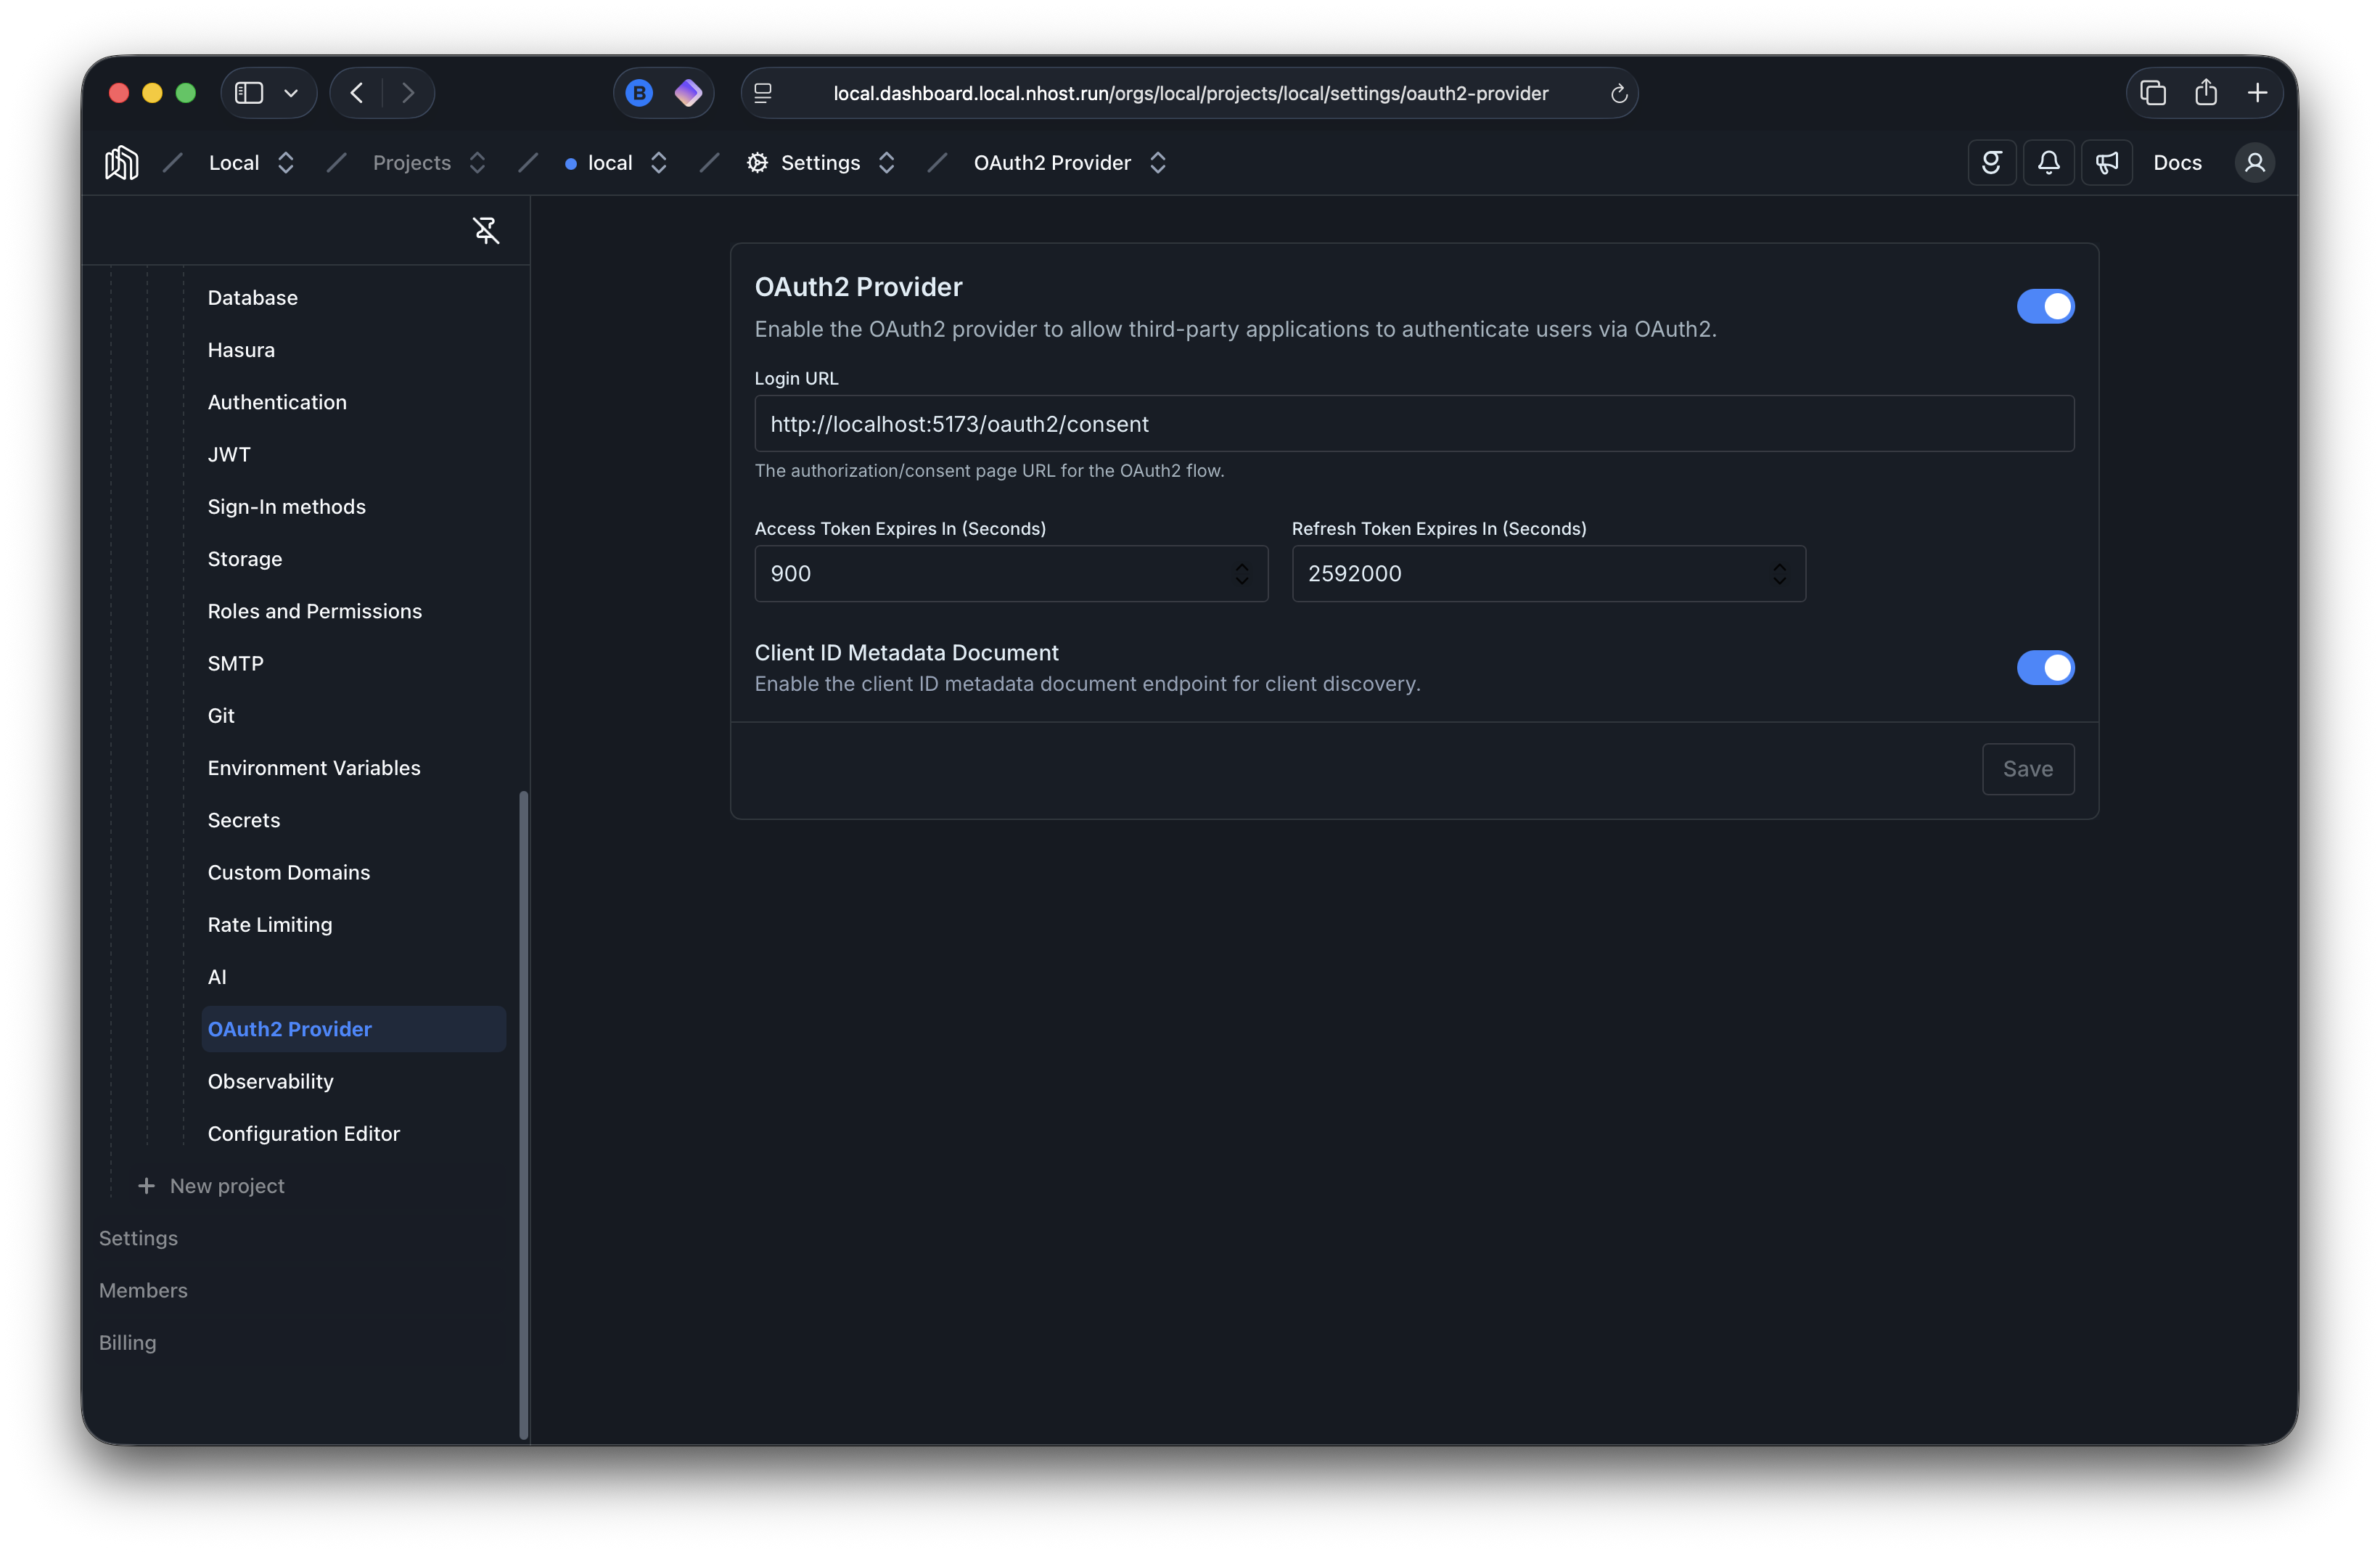Switch to Authentication settings
Image resolution: width=2380 pixels, height=1553 pixels.
pyautogui.click(x=277, y=402)
